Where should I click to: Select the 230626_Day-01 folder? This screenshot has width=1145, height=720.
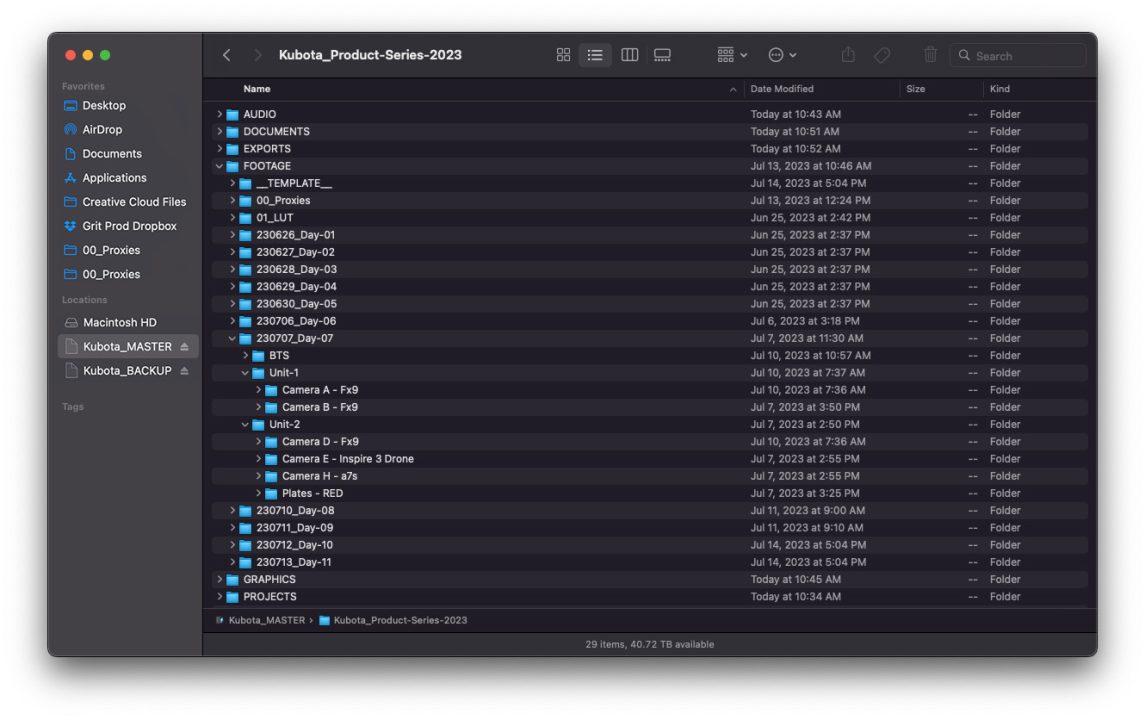point(650,234)
